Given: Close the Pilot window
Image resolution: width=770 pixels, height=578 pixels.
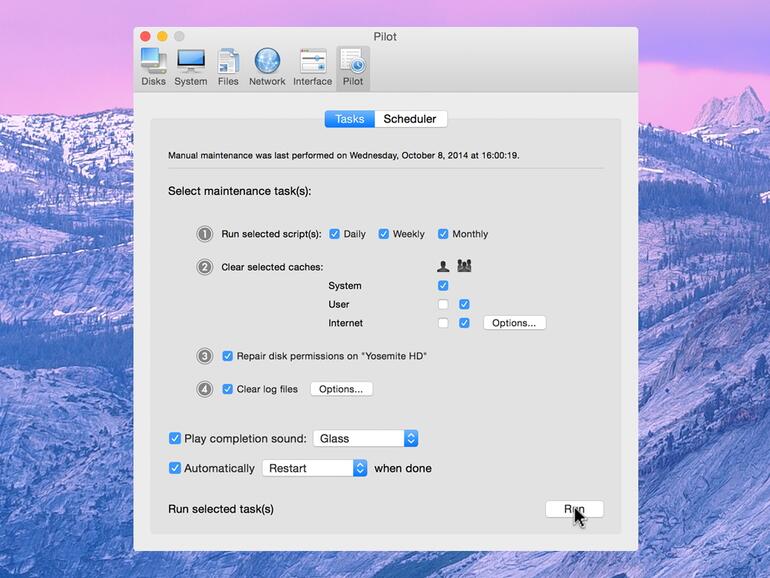Looking at the screenshot, I should coord(145,36).
